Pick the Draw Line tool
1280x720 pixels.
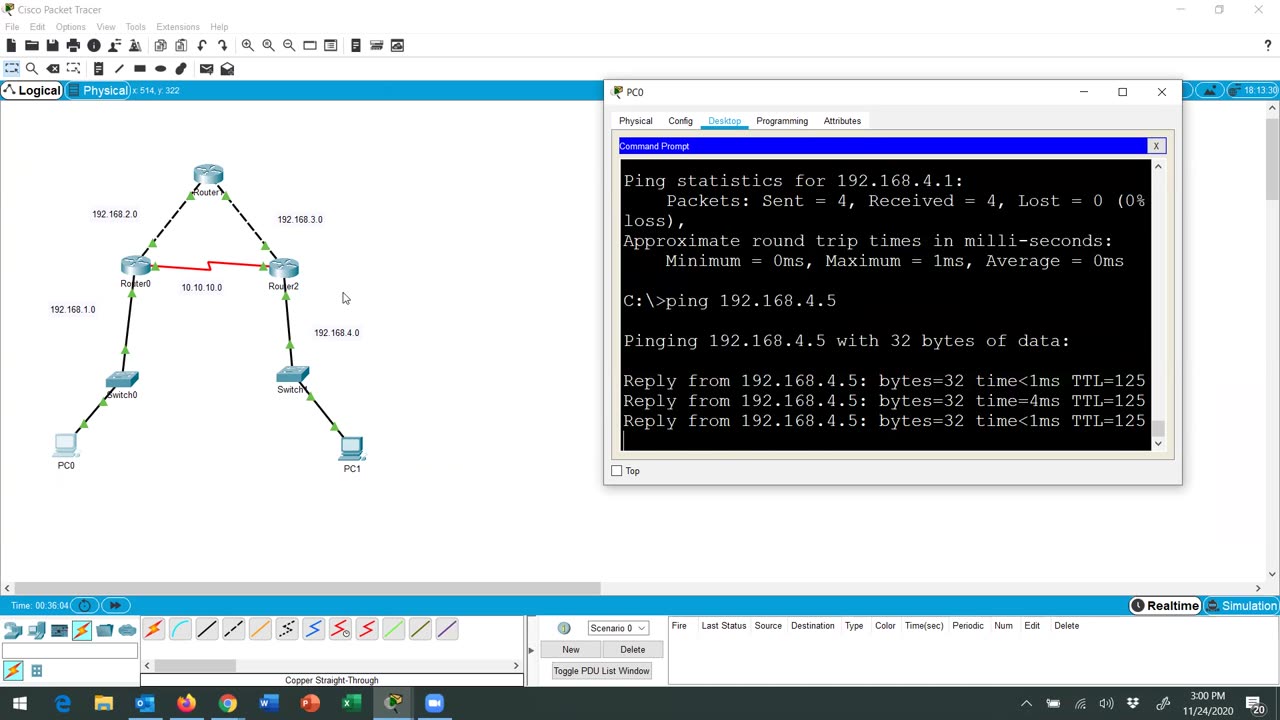coord(119,69)
